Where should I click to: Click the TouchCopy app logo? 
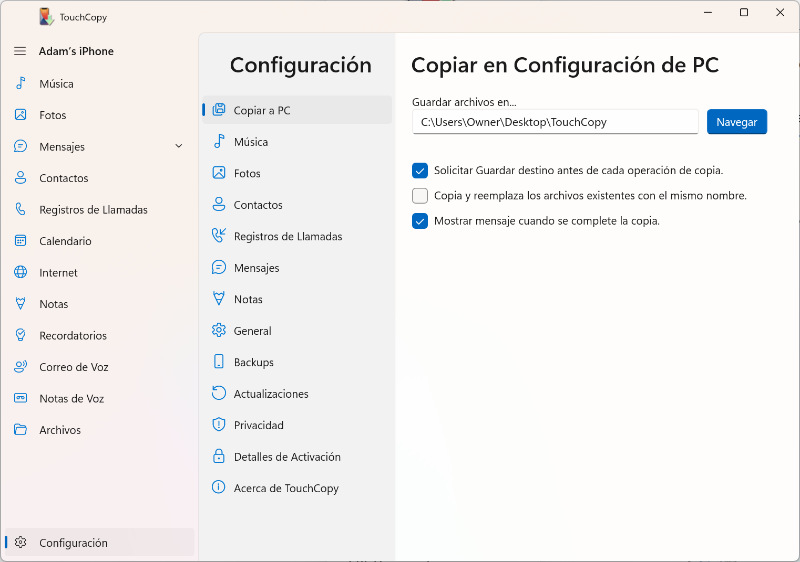(x=46, y=17)
